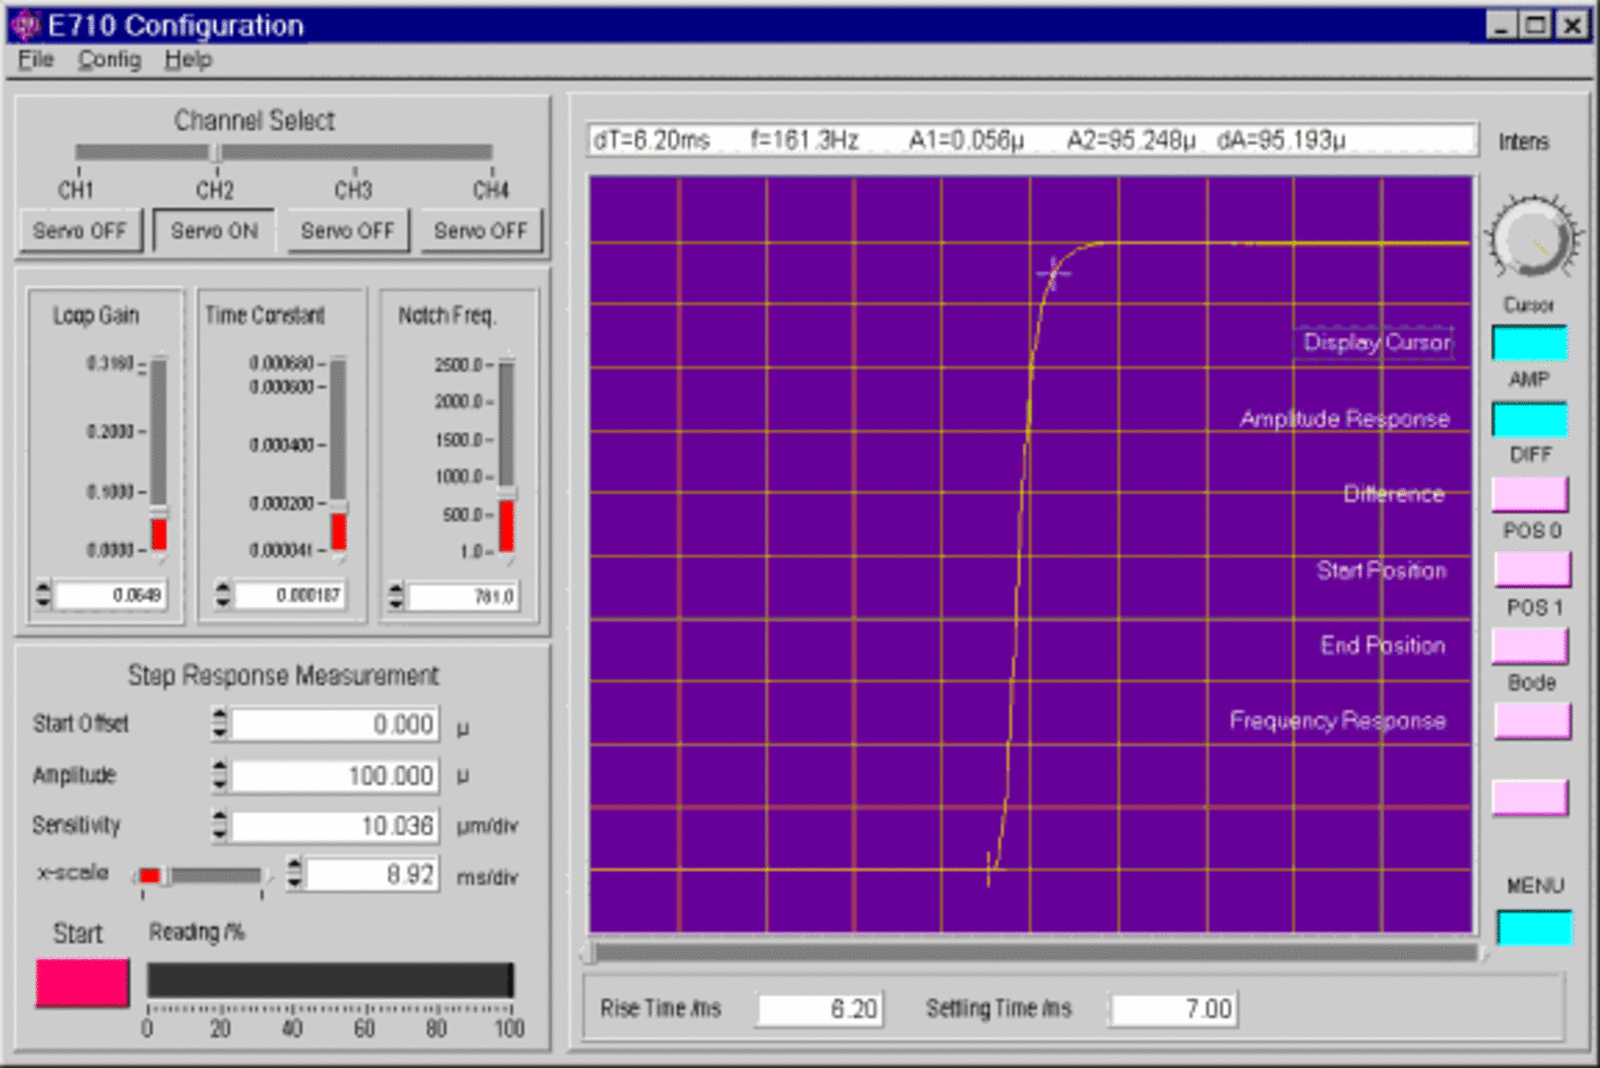Click the Notch Freq. value field 781.0
Image resolution: width=1600 pixels, height=1068 pixels.
tap(463, 596)
